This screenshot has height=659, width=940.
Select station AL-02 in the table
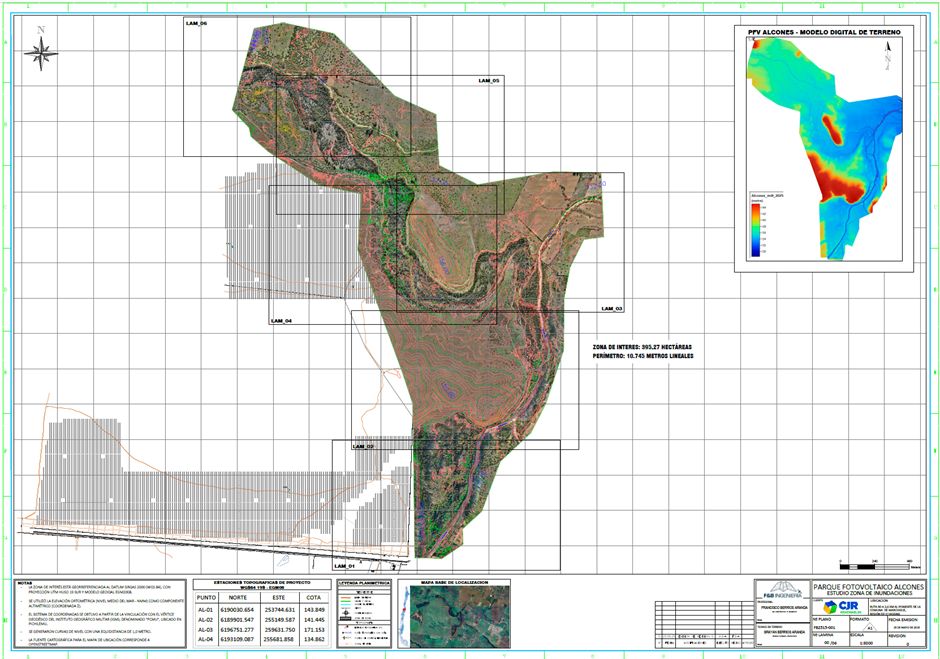[x=206, y=620]
